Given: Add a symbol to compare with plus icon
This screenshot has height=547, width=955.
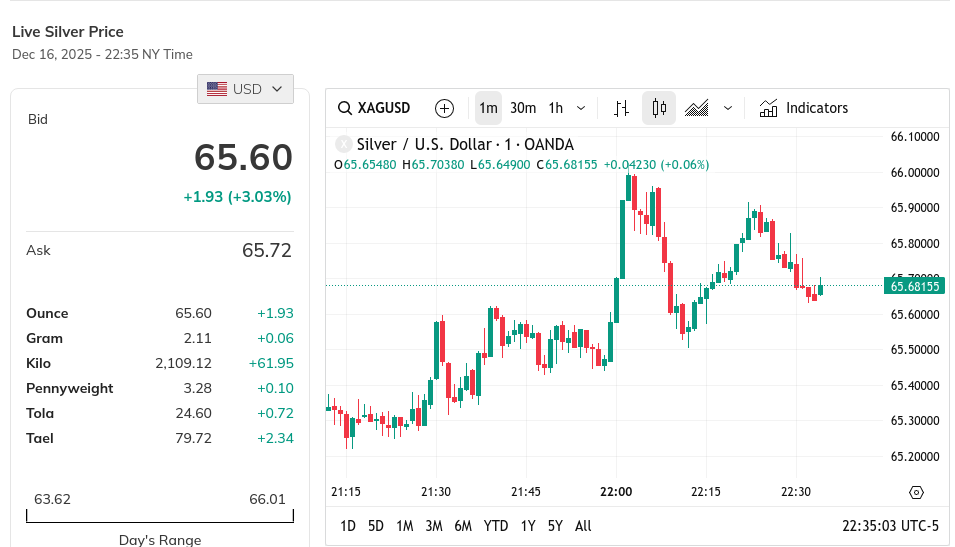Looking at the screenshot, I should click(445, 108).
